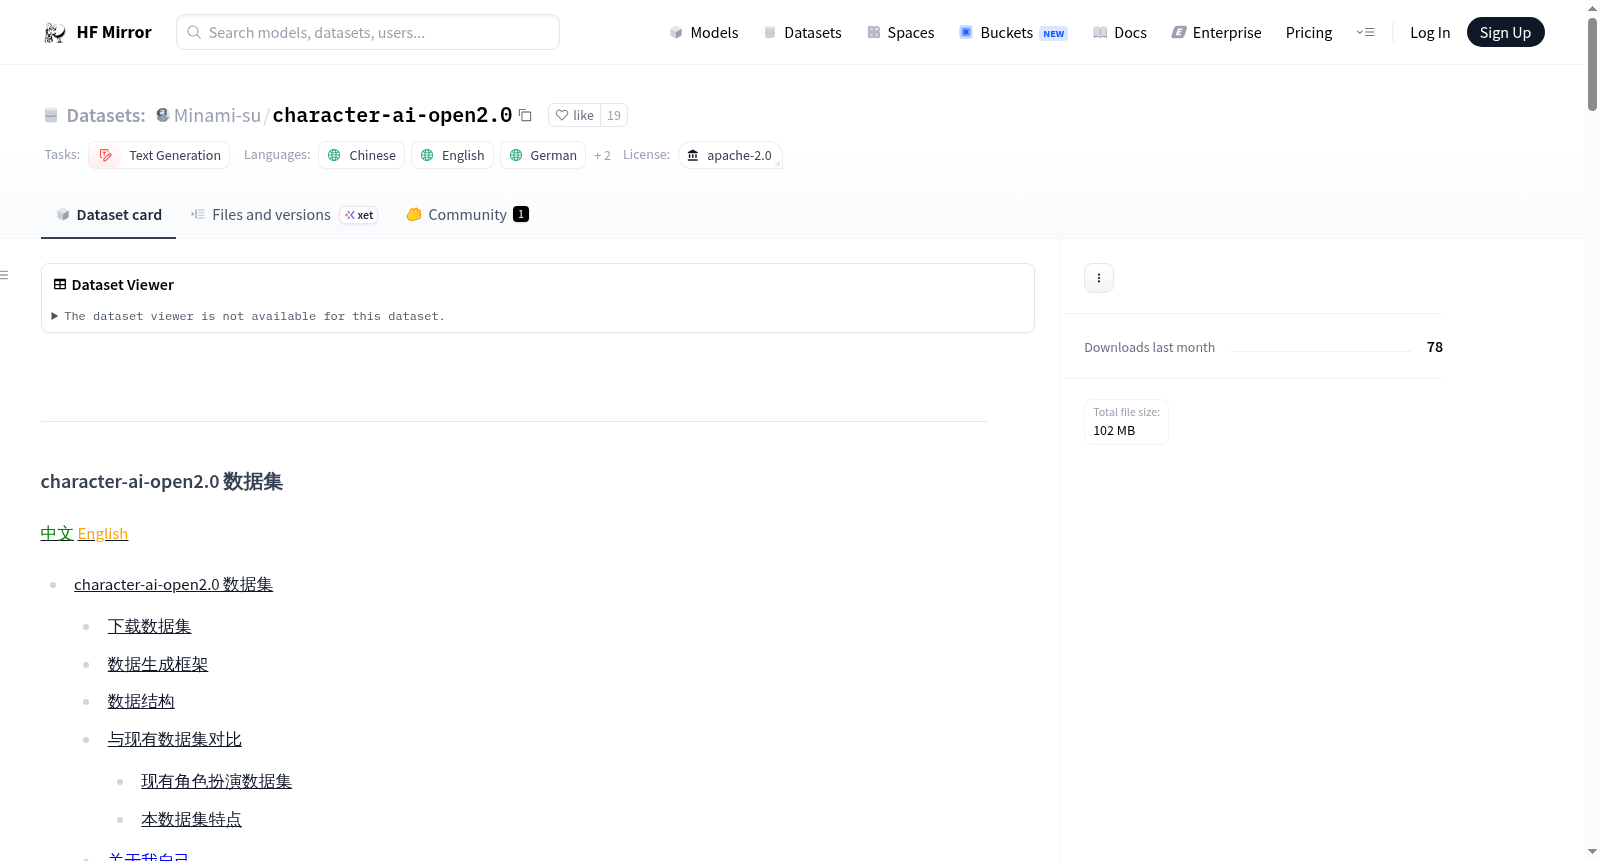Jump to 与现有数据集对比 section

[x=175, y=739]
